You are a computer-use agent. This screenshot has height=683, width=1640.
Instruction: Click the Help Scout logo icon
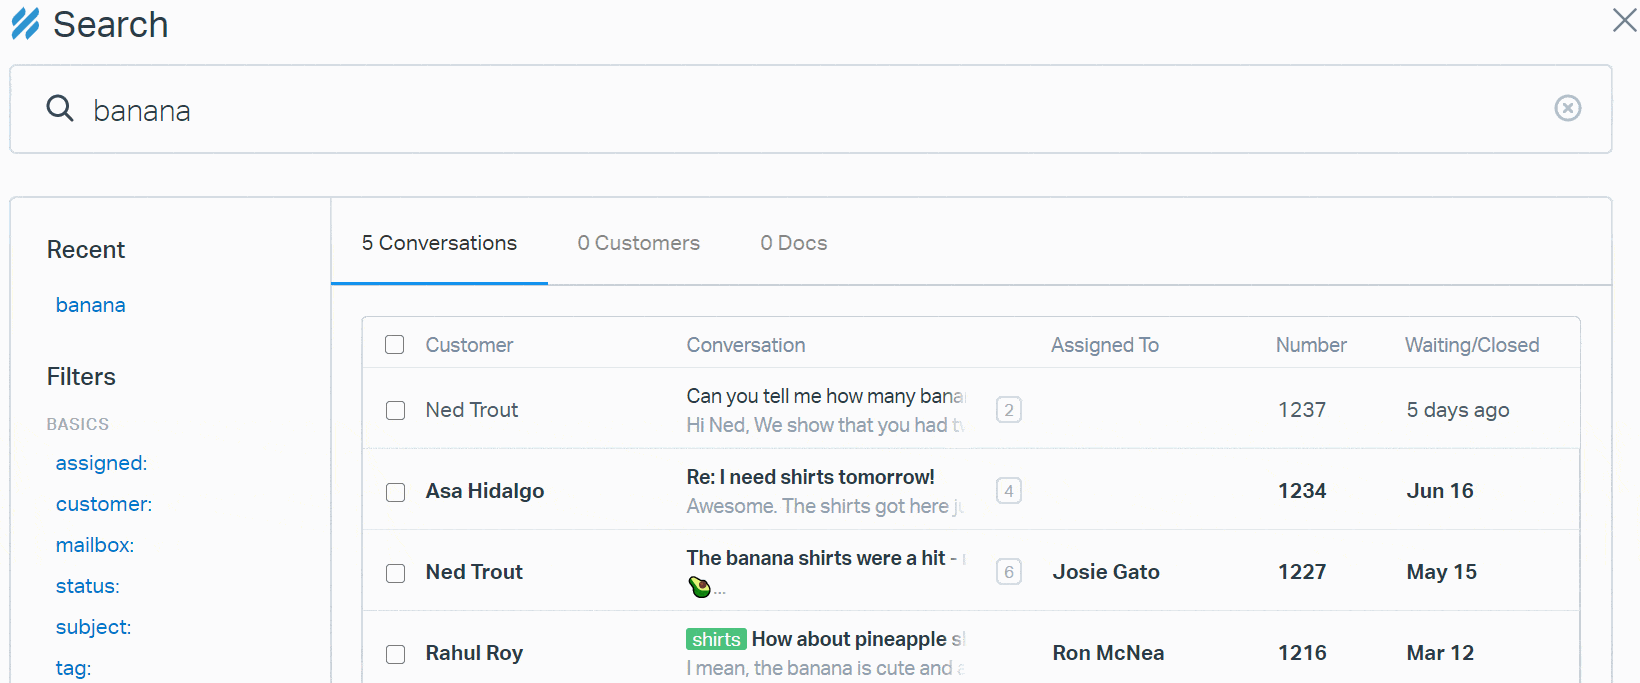click(x=25, y=24)
